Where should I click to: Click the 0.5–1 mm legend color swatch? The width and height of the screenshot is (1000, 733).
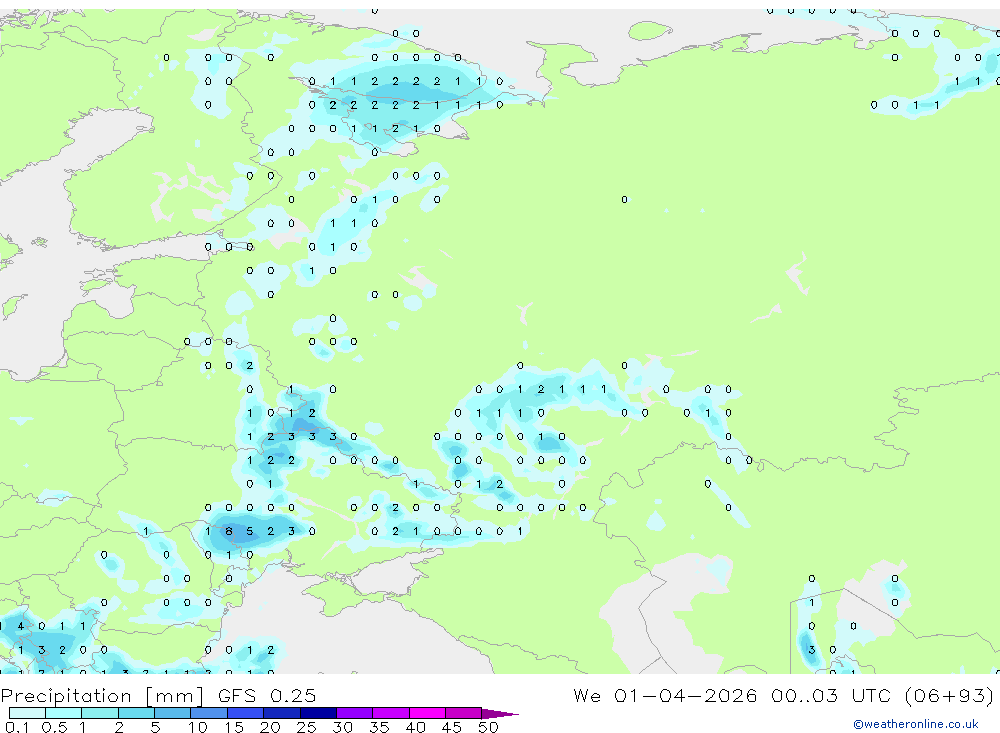[64, 713]
